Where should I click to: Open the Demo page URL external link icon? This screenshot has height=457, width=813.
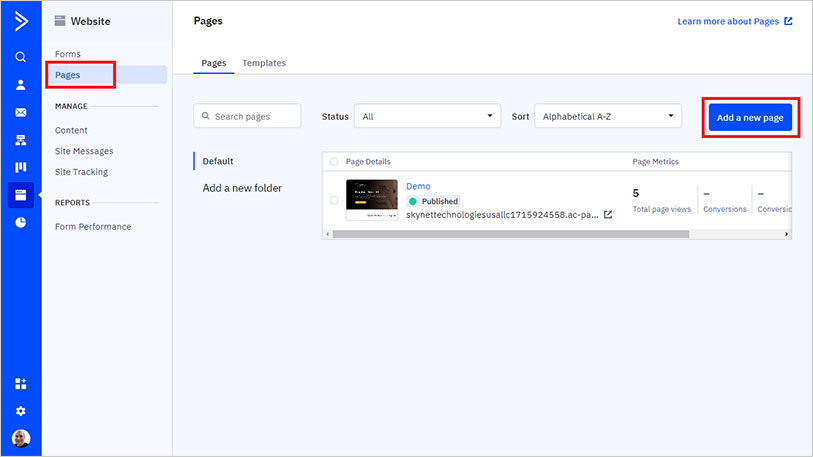[x=608, y=215]
